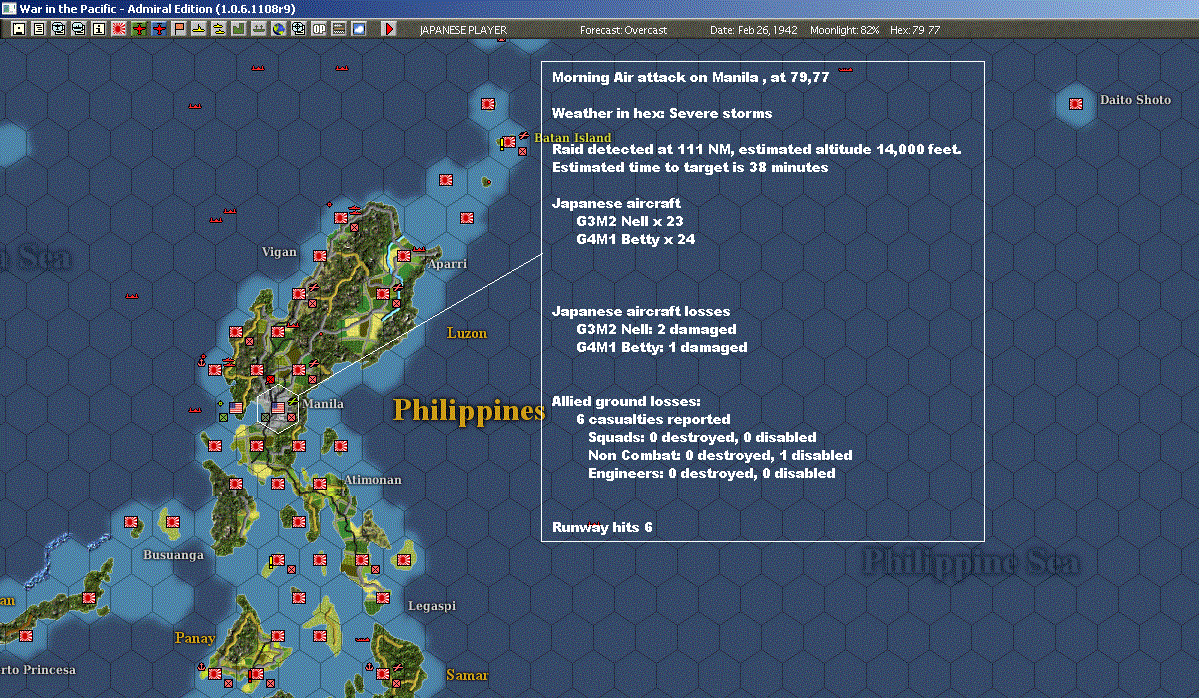Click the green land terrain toolbar icon
This screenshot has height=698, width=1199.
pyautogui.click(x=239, y=29)
